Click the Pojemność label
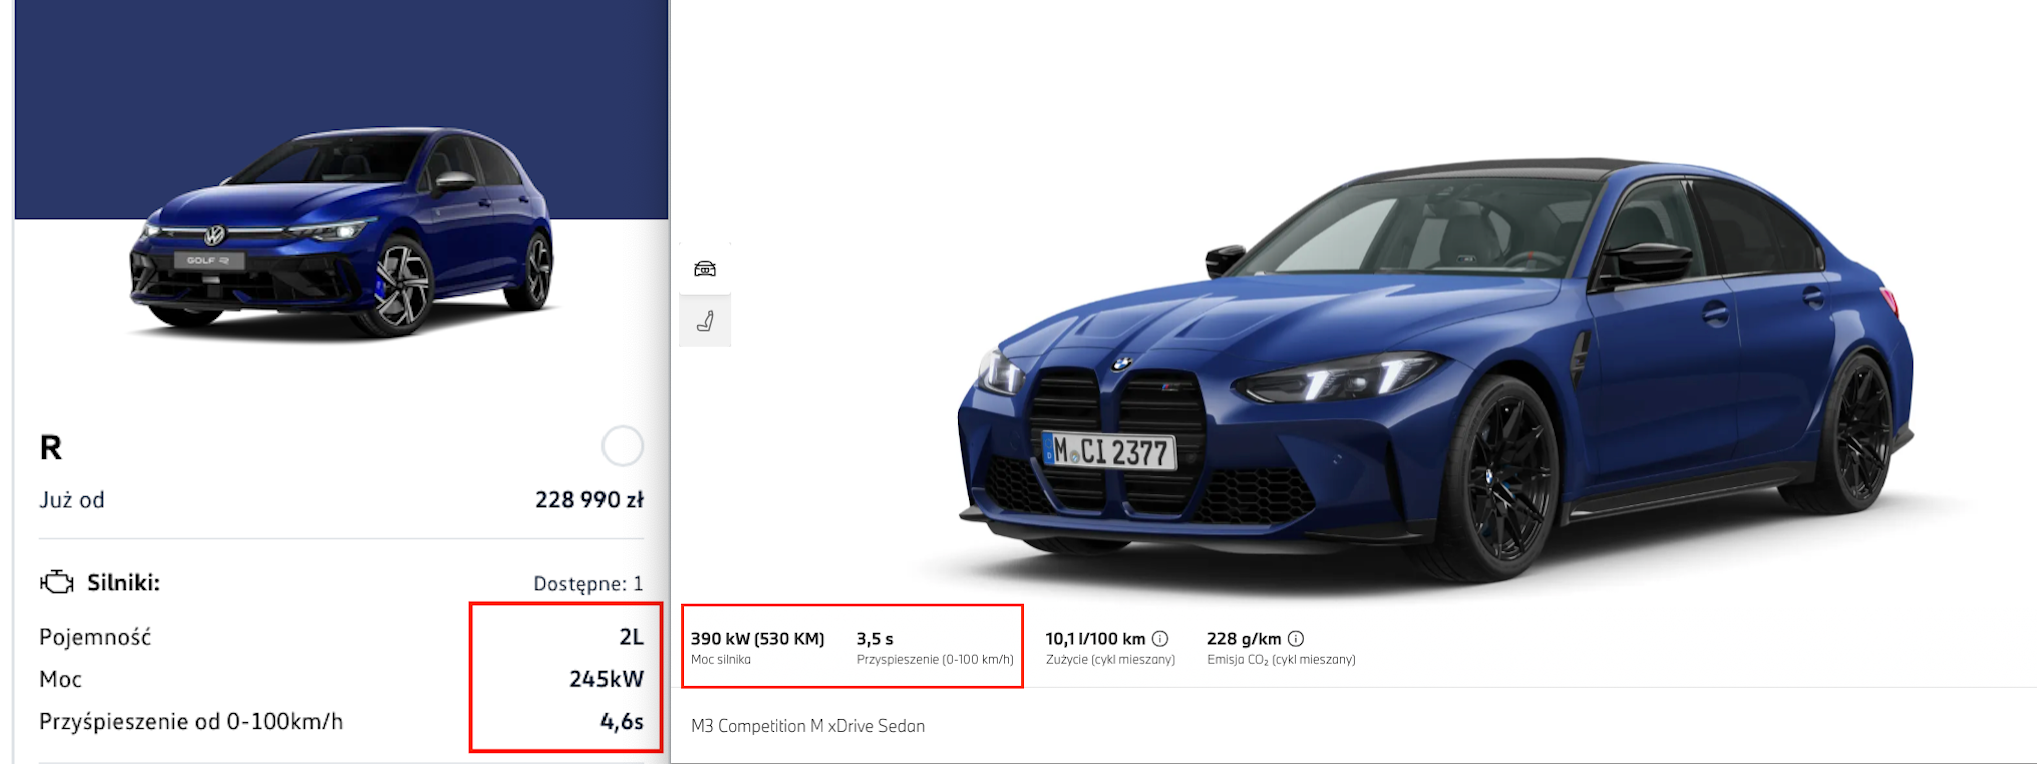The width and height of the screenshot is (2037, 764). pyautogui.click(x=95, y=637)
